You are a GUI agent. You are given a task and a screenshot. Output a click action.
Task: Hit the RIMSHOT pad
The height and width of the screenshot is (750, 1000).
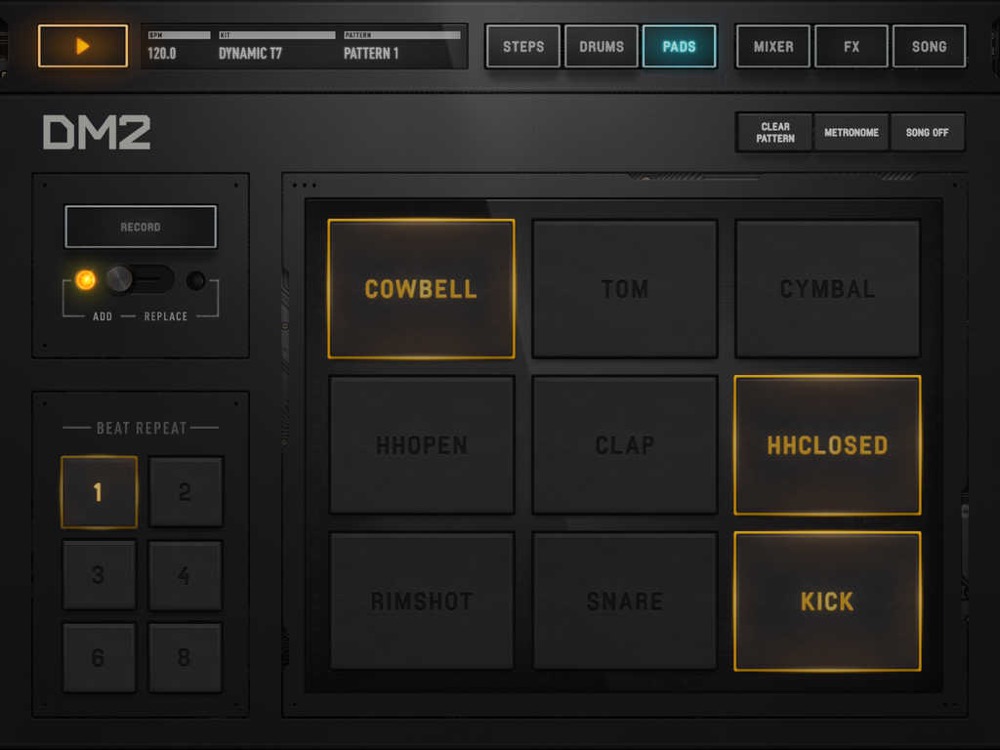[x=420, y=600]
